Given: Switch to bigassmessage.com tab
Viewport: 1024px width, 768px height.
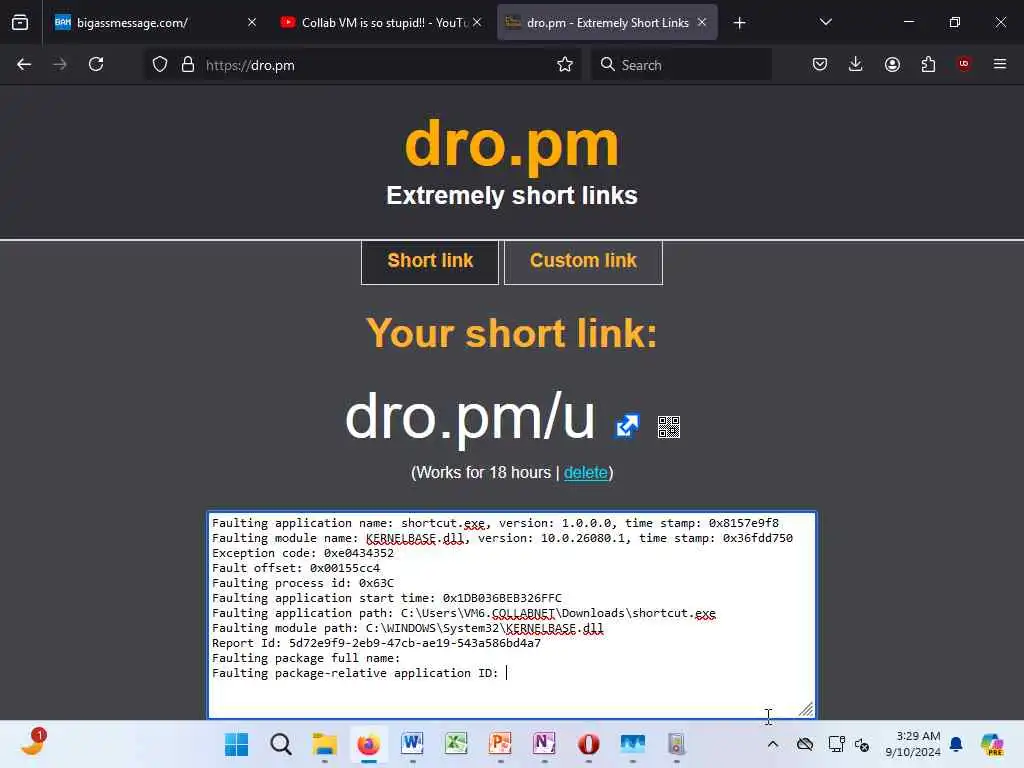Looking at the screenshot, I should 155,22.
